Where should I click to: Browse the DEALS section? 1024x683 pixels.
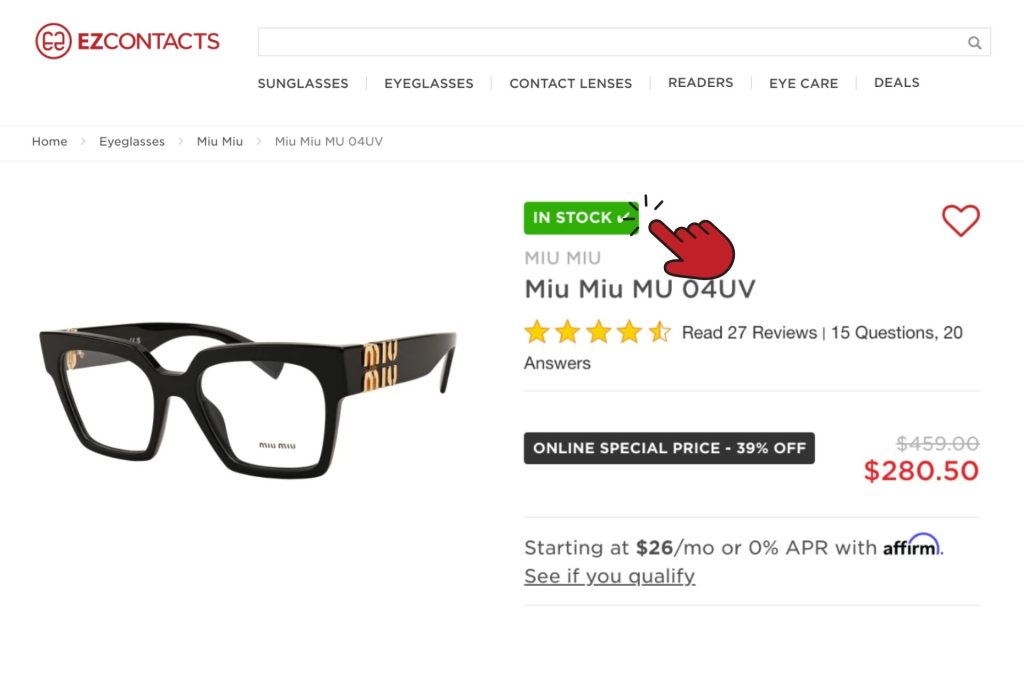coord(896,83)
